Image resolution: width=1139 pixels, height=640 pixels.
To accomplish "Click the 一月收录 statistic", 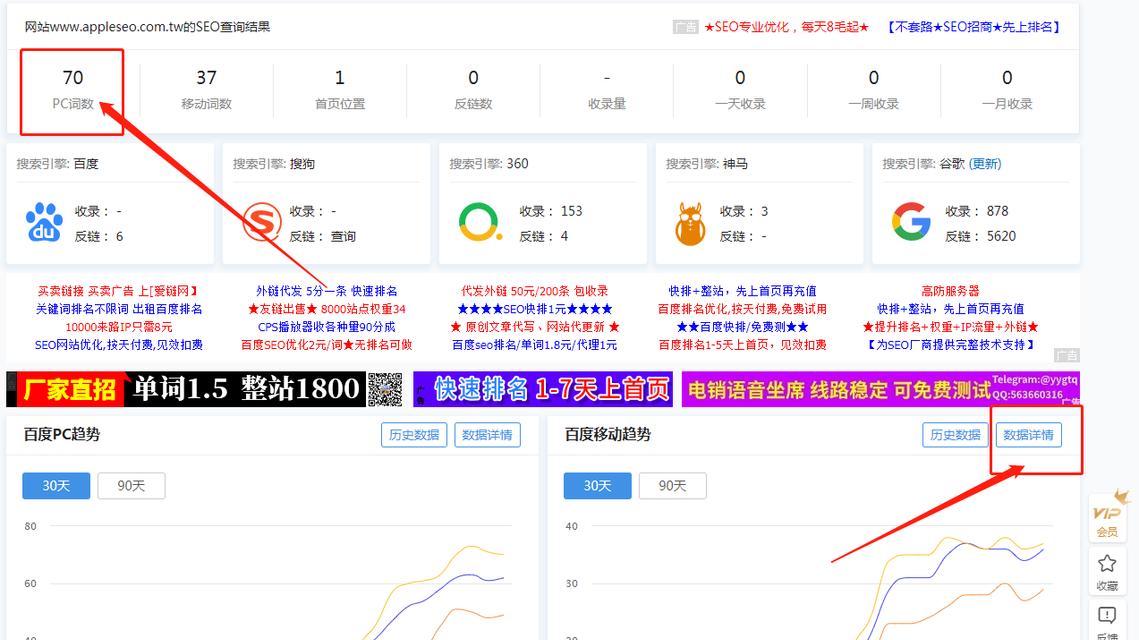I will pos(1007,89).
